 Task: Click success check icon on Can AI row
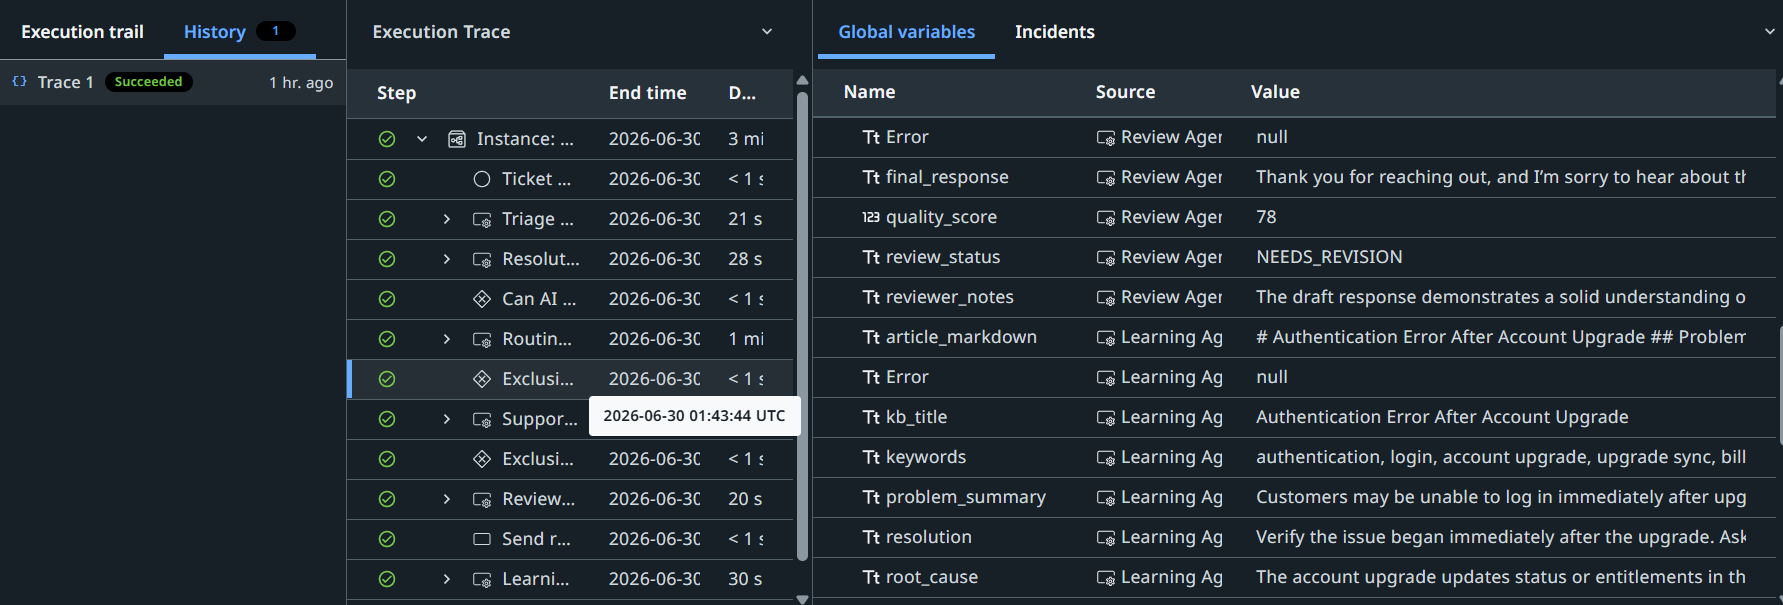(x=387, y=299)
